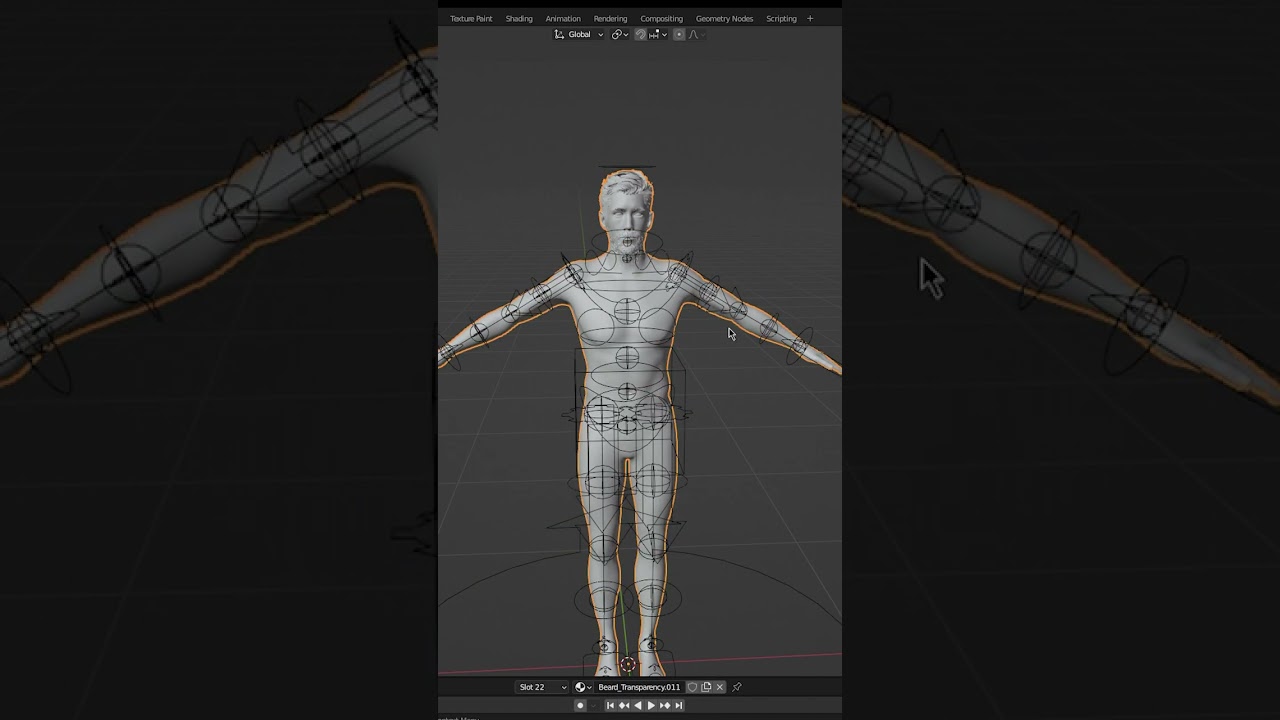Go to the Compositing workspace tab
Screen dimensions: 1280x720
pyautogui.click(x=661, y=18)
